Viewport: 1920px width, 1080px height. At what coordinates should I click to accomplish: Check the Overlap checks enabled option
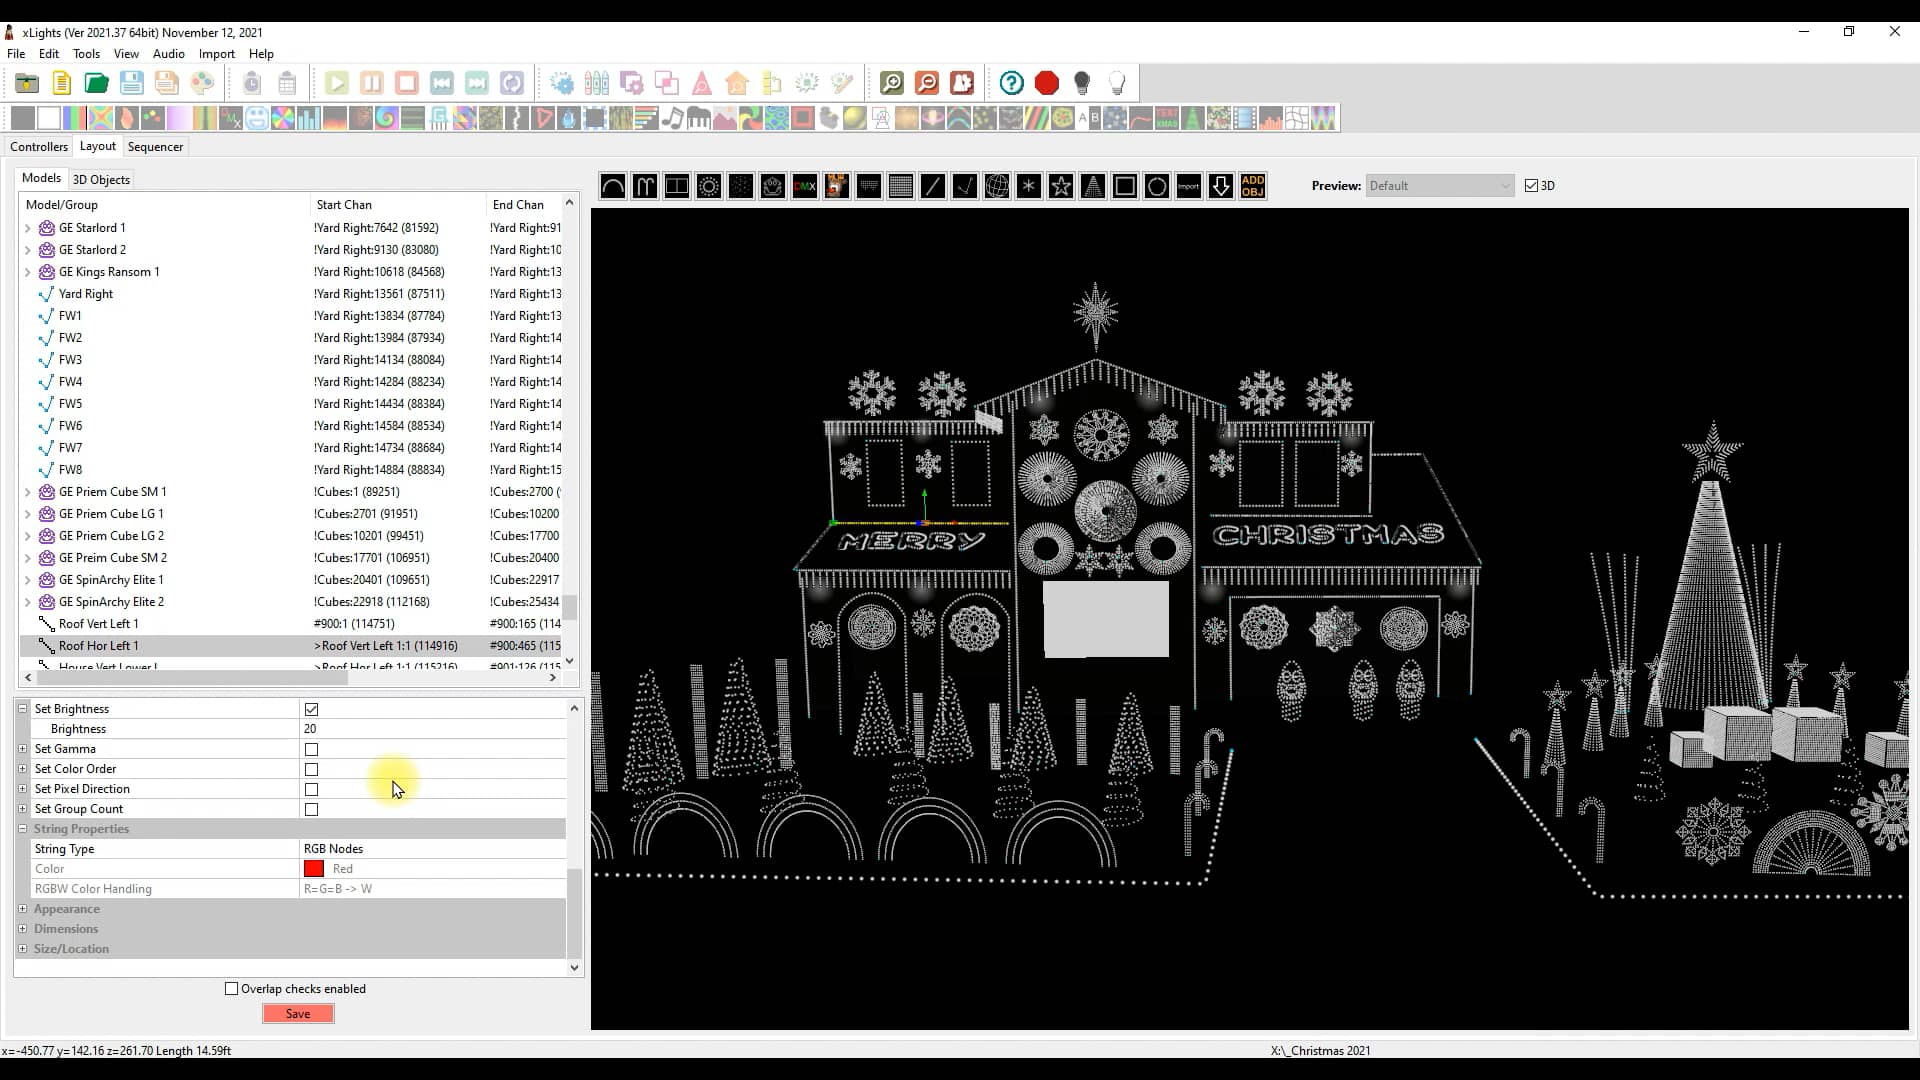pyautogui.click(x=231, y=989)
